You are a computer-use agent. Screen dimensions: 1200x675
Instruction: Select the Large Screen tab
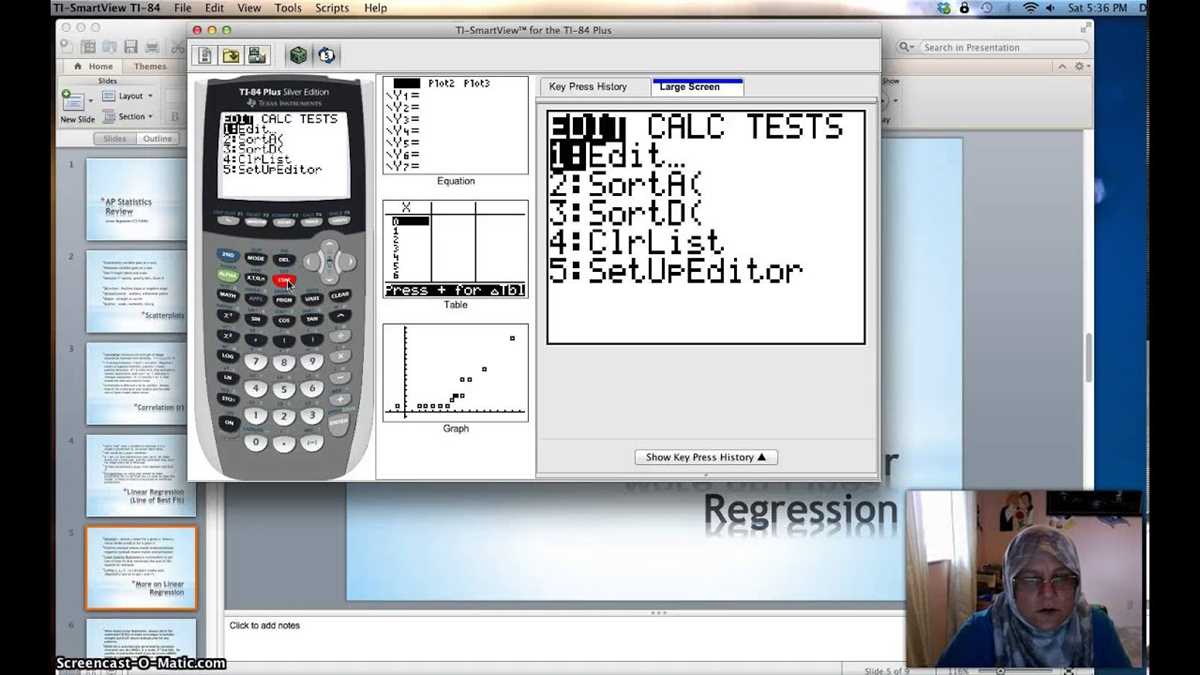pyautogui.click(x=697, y=87)
